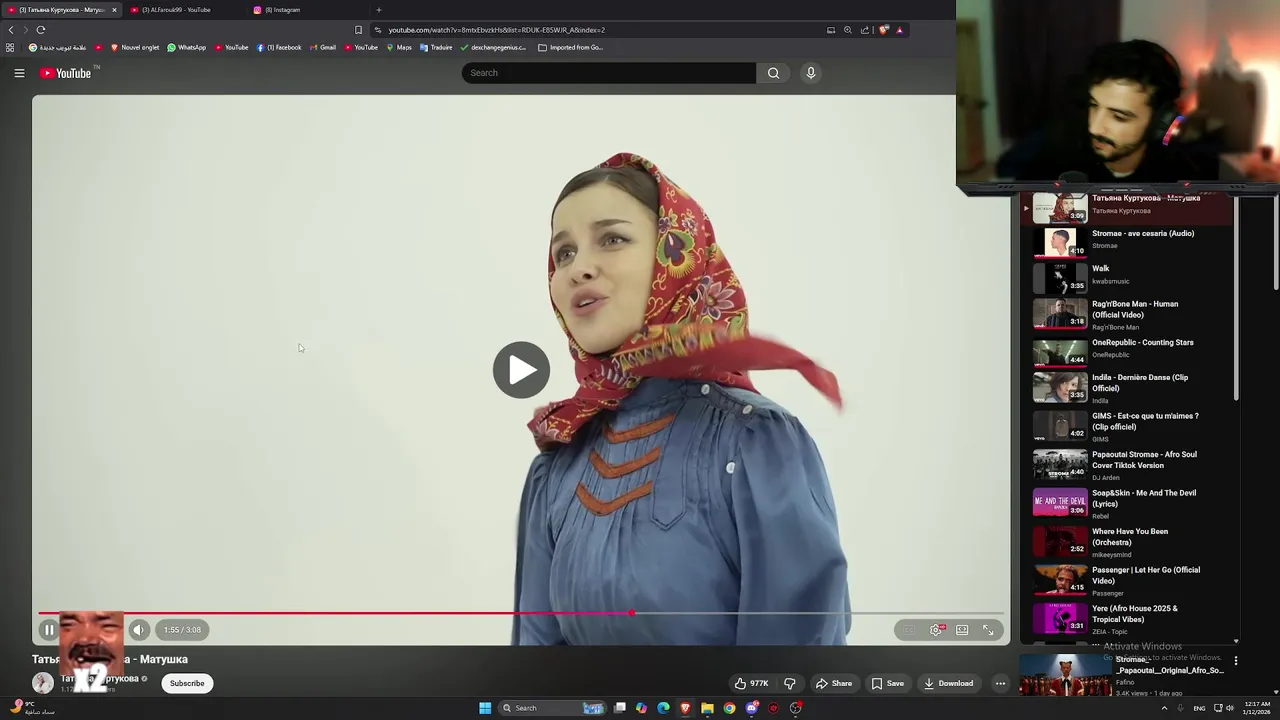Click address bar share icon
The width and height of the screenshot is (1280, 720).
[x=865, y=30]
